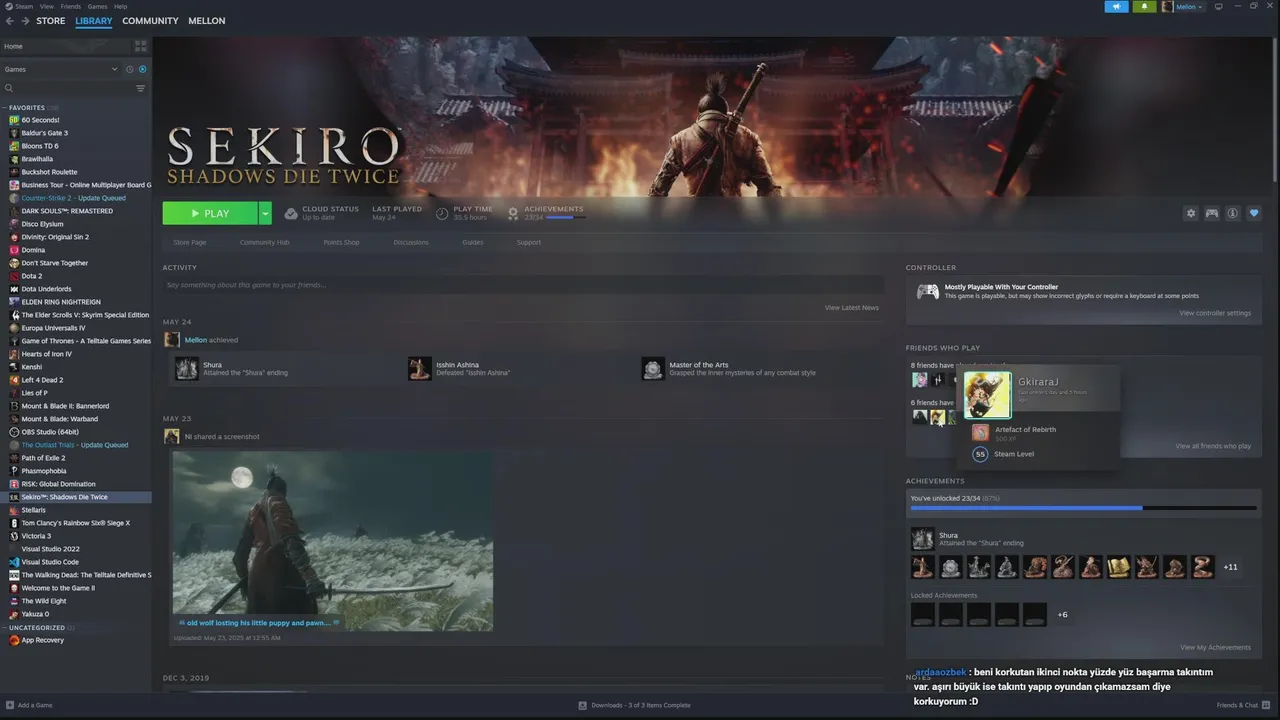This screenshot has width=1280, height=720.
Task: Open the green notifications bell
Action: pos(1144,6)
